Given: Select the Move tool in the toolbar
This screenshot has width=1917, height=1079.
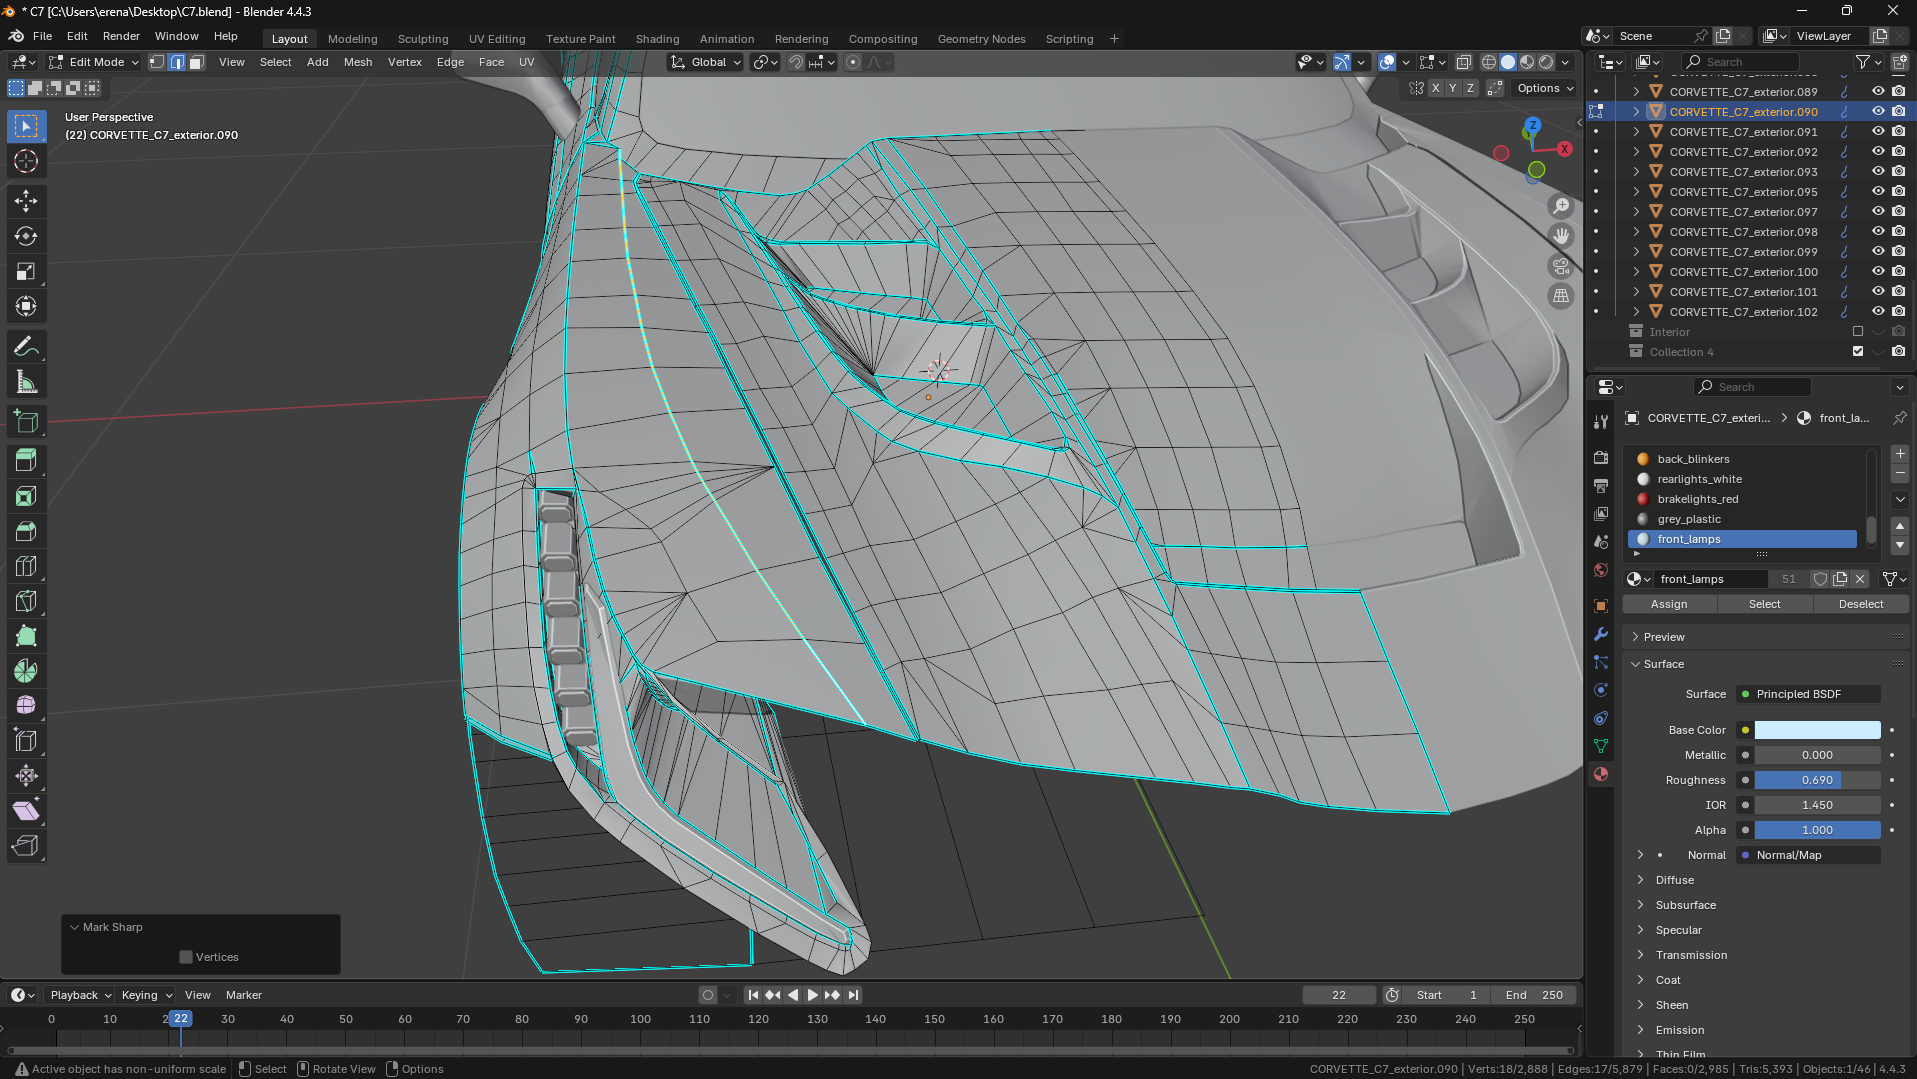Looking at the screenshot, I should click(x=26, y=201).
